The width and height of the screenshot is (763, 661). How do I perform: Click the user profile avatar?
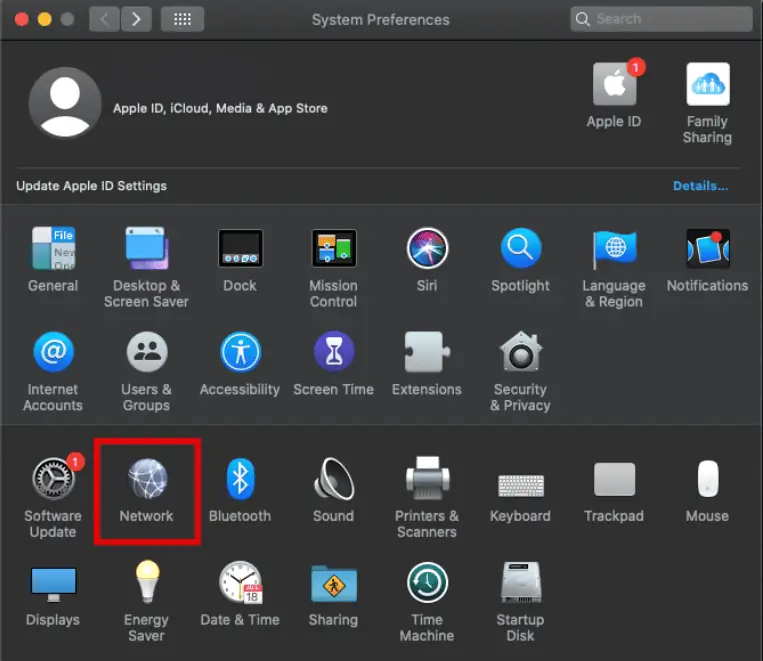pos(64,103)
